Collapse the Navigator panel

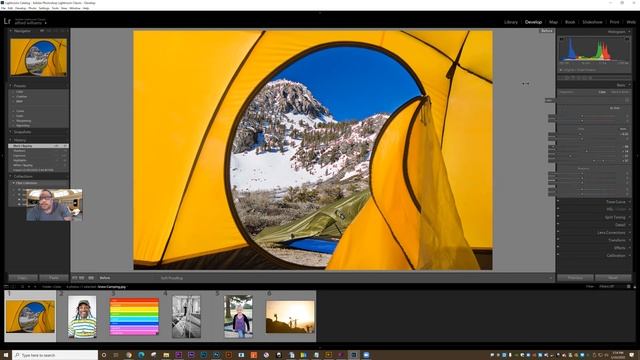11,31
